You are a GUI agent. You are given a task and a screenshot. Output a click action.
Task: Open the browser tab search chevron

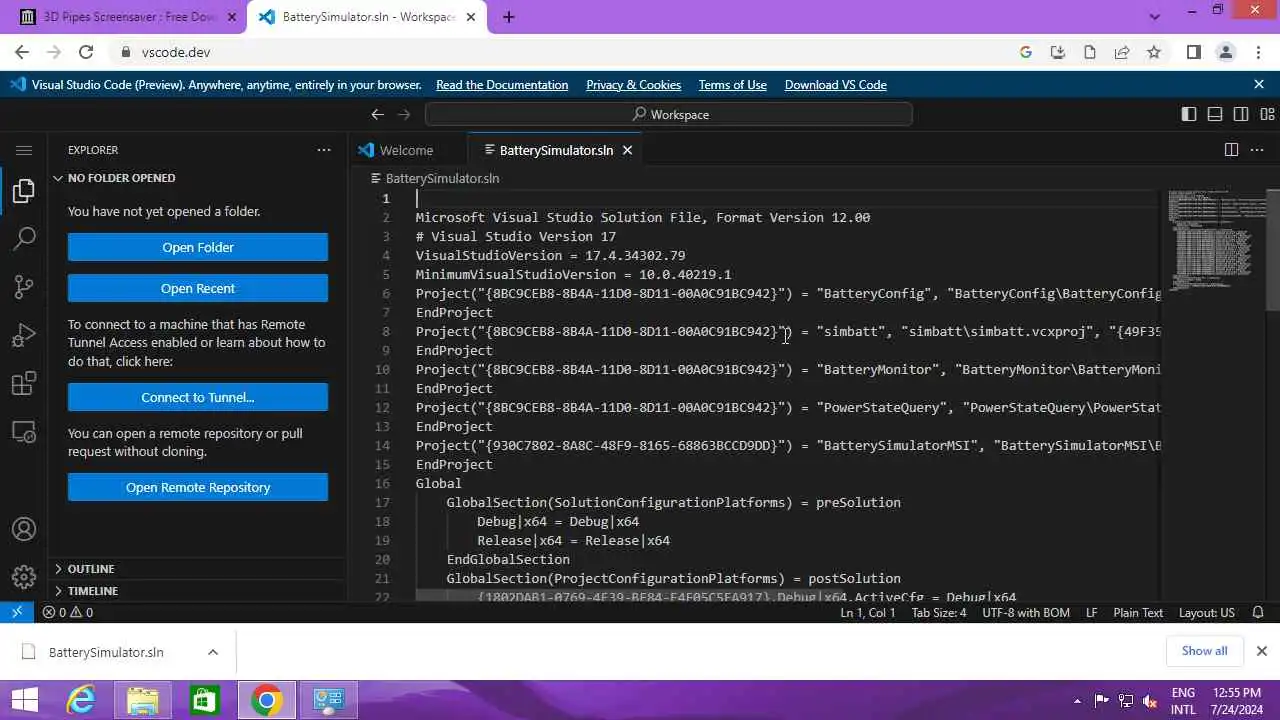click(x=1155, y=17)
